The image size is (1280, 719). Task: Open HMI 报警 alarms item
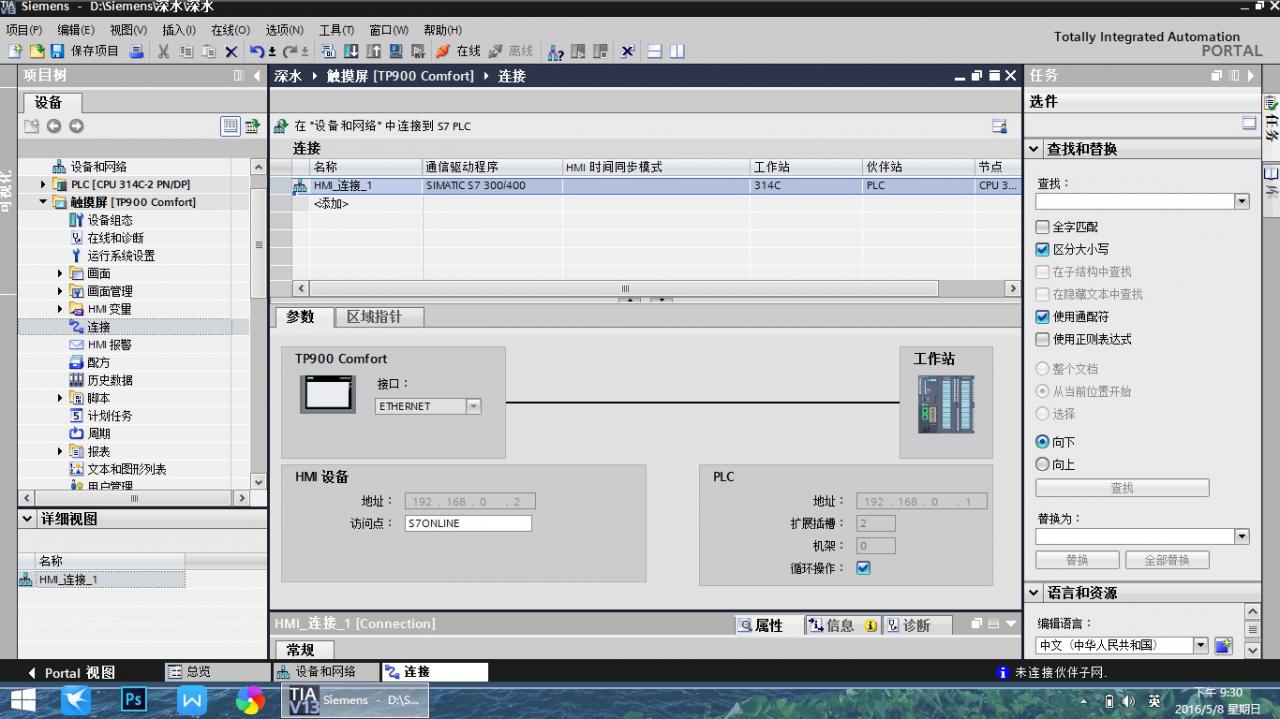(x=109, y=344)
